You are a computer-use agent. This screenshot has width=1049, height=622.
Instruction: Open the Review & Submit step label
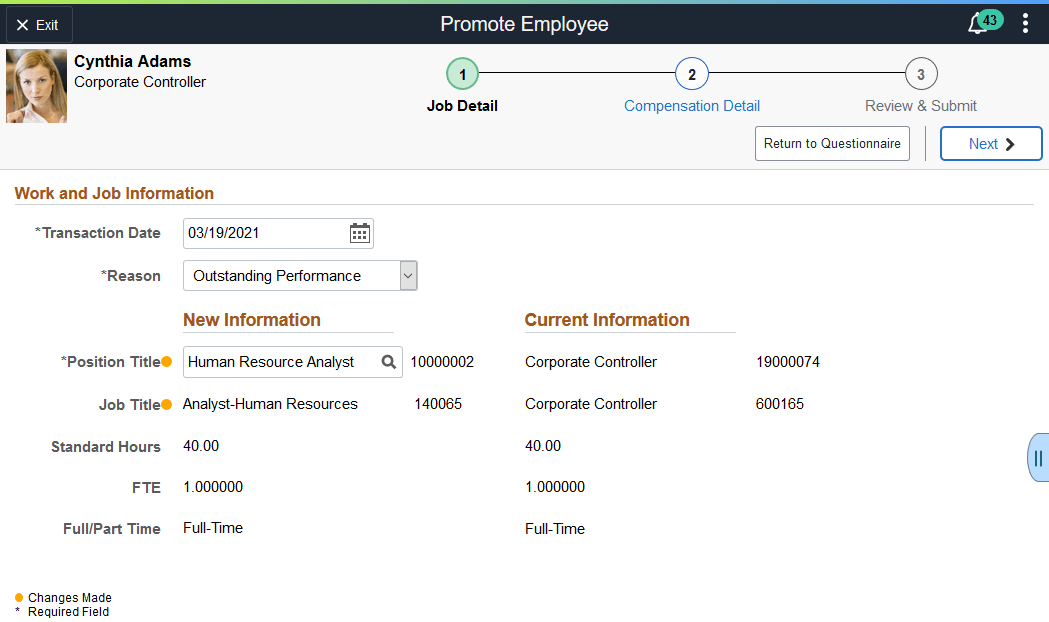pos(920,105)
